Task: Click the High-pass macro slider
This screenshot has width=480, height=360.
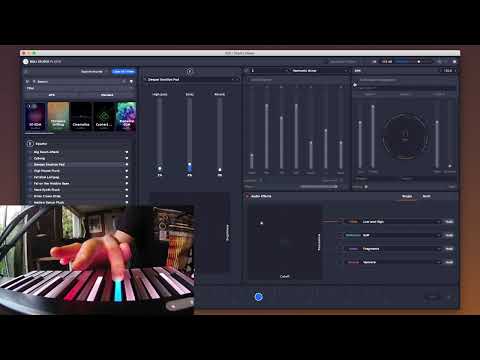Action: point(160,133)
